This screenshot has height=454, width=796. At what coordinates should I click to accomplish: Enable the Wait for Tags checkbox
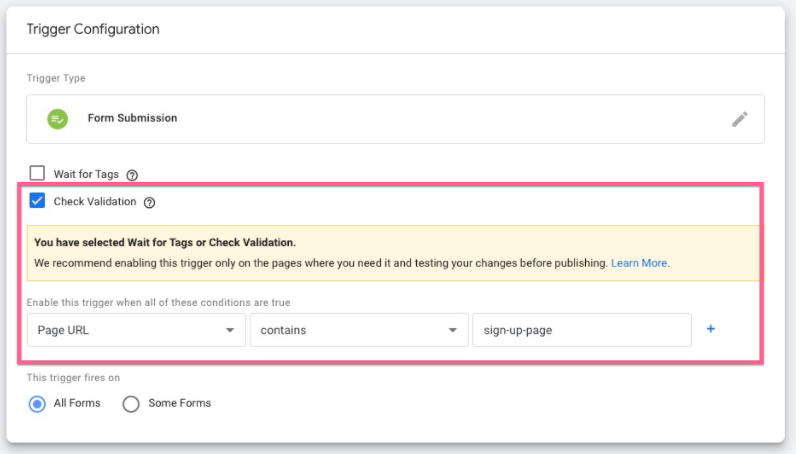(x=37, y=173)
